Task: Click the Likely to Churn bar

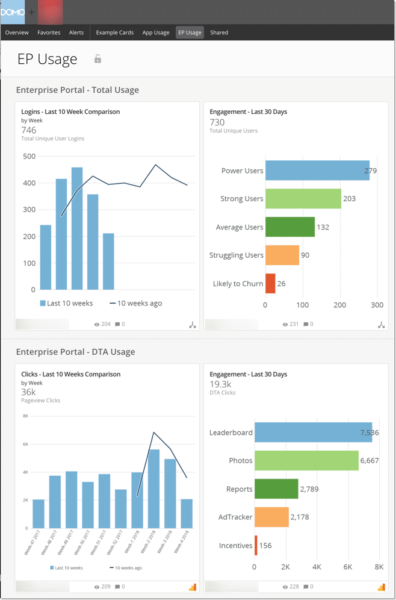Action: tap(270, 284)
